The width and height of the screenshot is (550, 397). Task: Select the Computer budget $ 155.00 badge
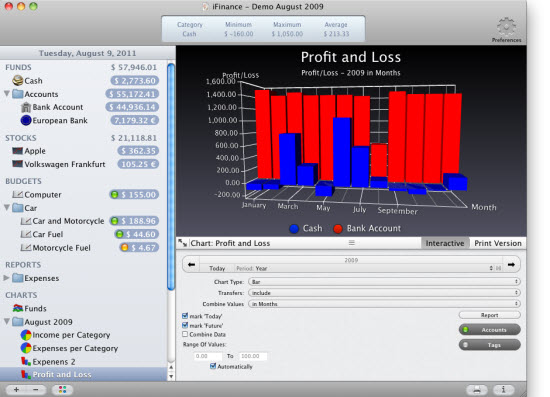click(x=134, y=194)
